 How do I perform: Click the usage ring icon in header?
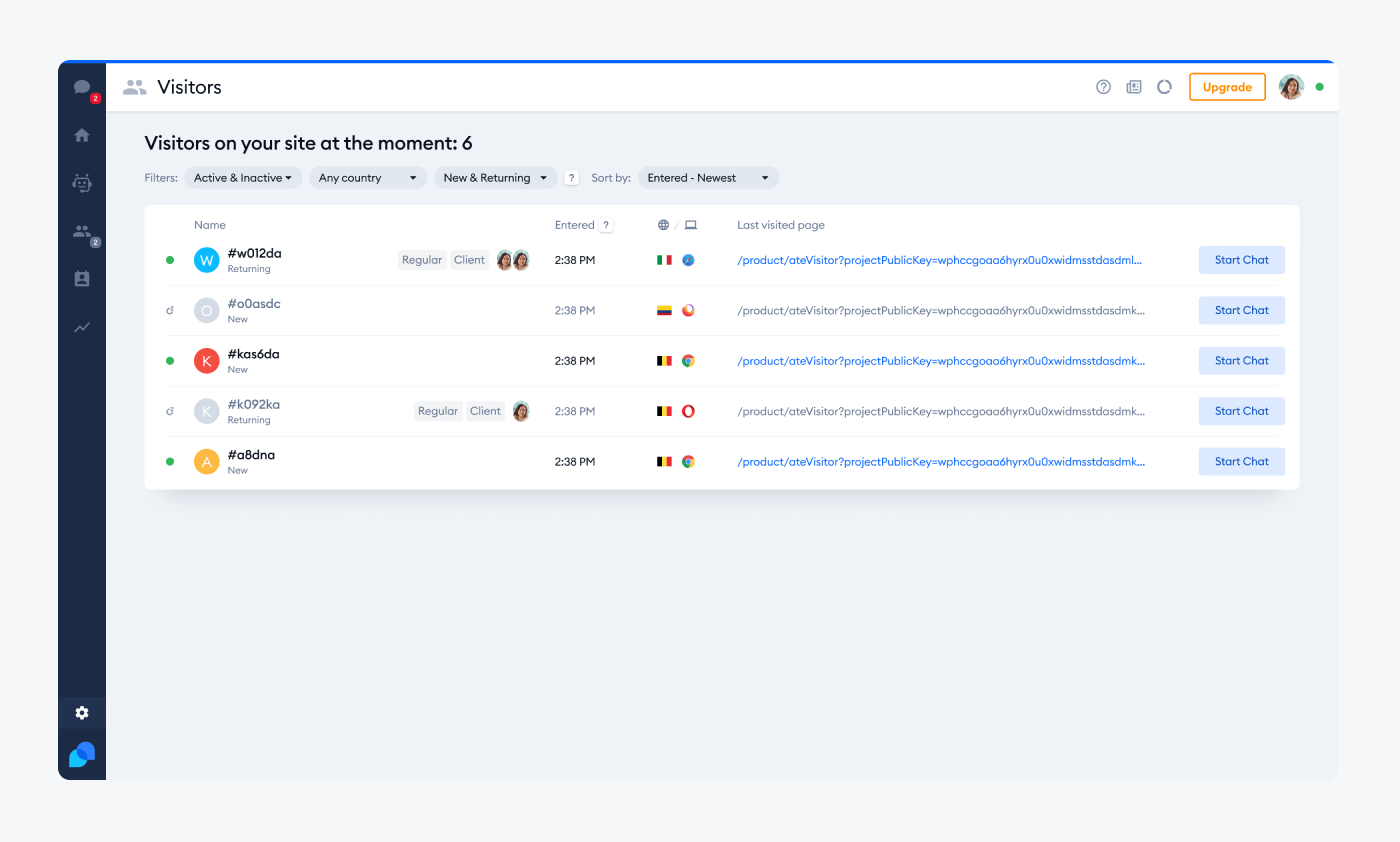pos(1164,87)
